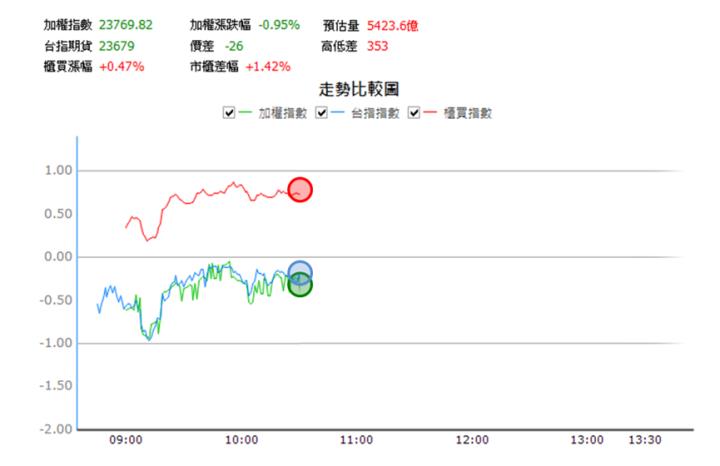Click the blue 台指指數 end-point marker

point(300,272)
